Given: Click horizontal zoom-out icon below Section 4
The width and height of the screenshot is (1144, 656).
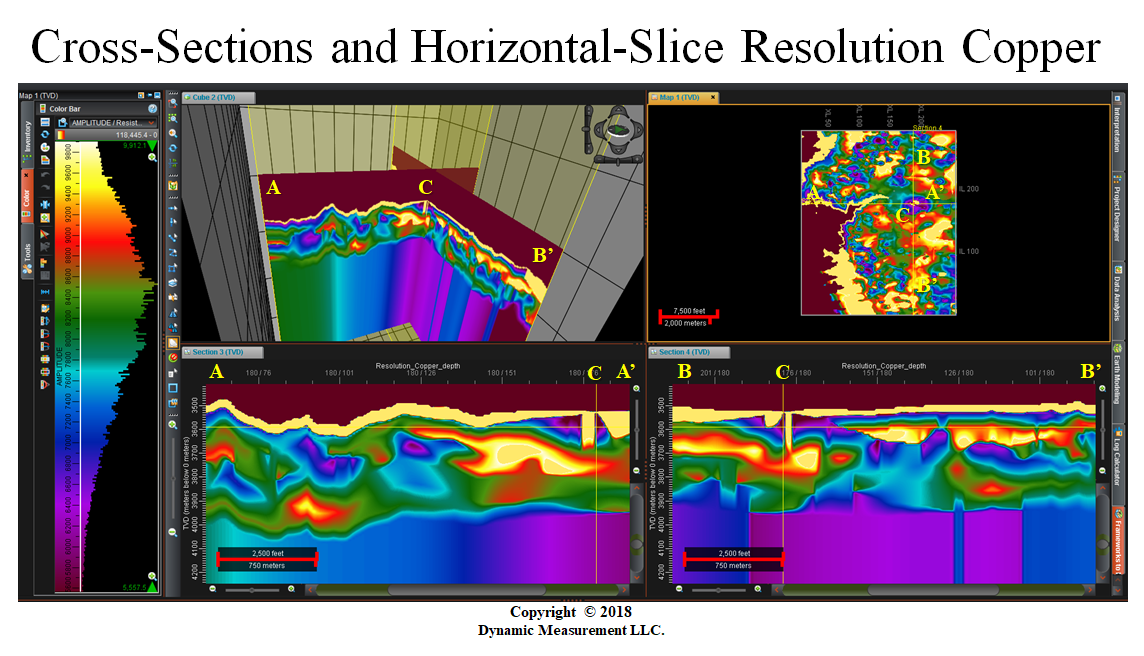Looking at the screenshot, I should pos(679,589).
